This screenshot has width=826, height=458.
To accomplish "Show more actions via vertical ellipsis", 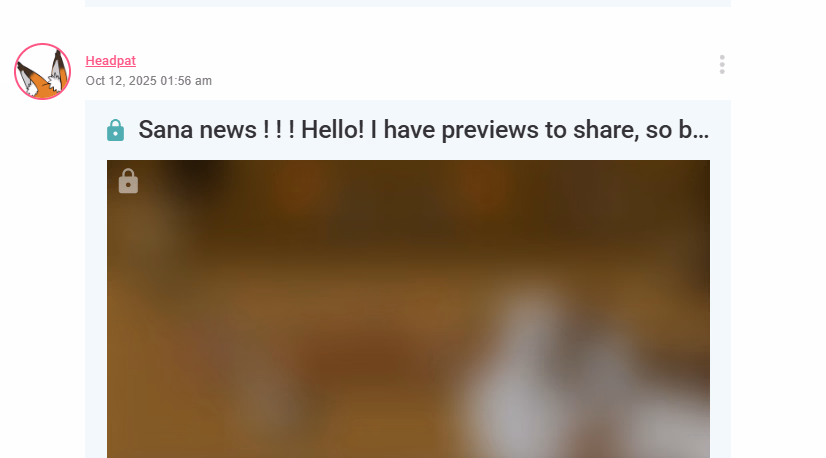I will 722,65.
